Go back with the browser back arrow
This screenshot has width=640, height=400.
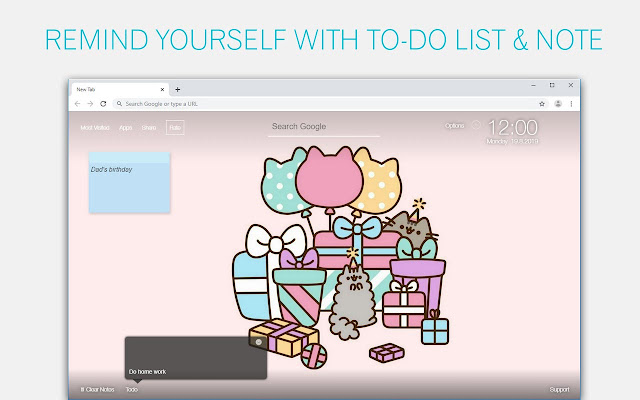pos(77,104)
